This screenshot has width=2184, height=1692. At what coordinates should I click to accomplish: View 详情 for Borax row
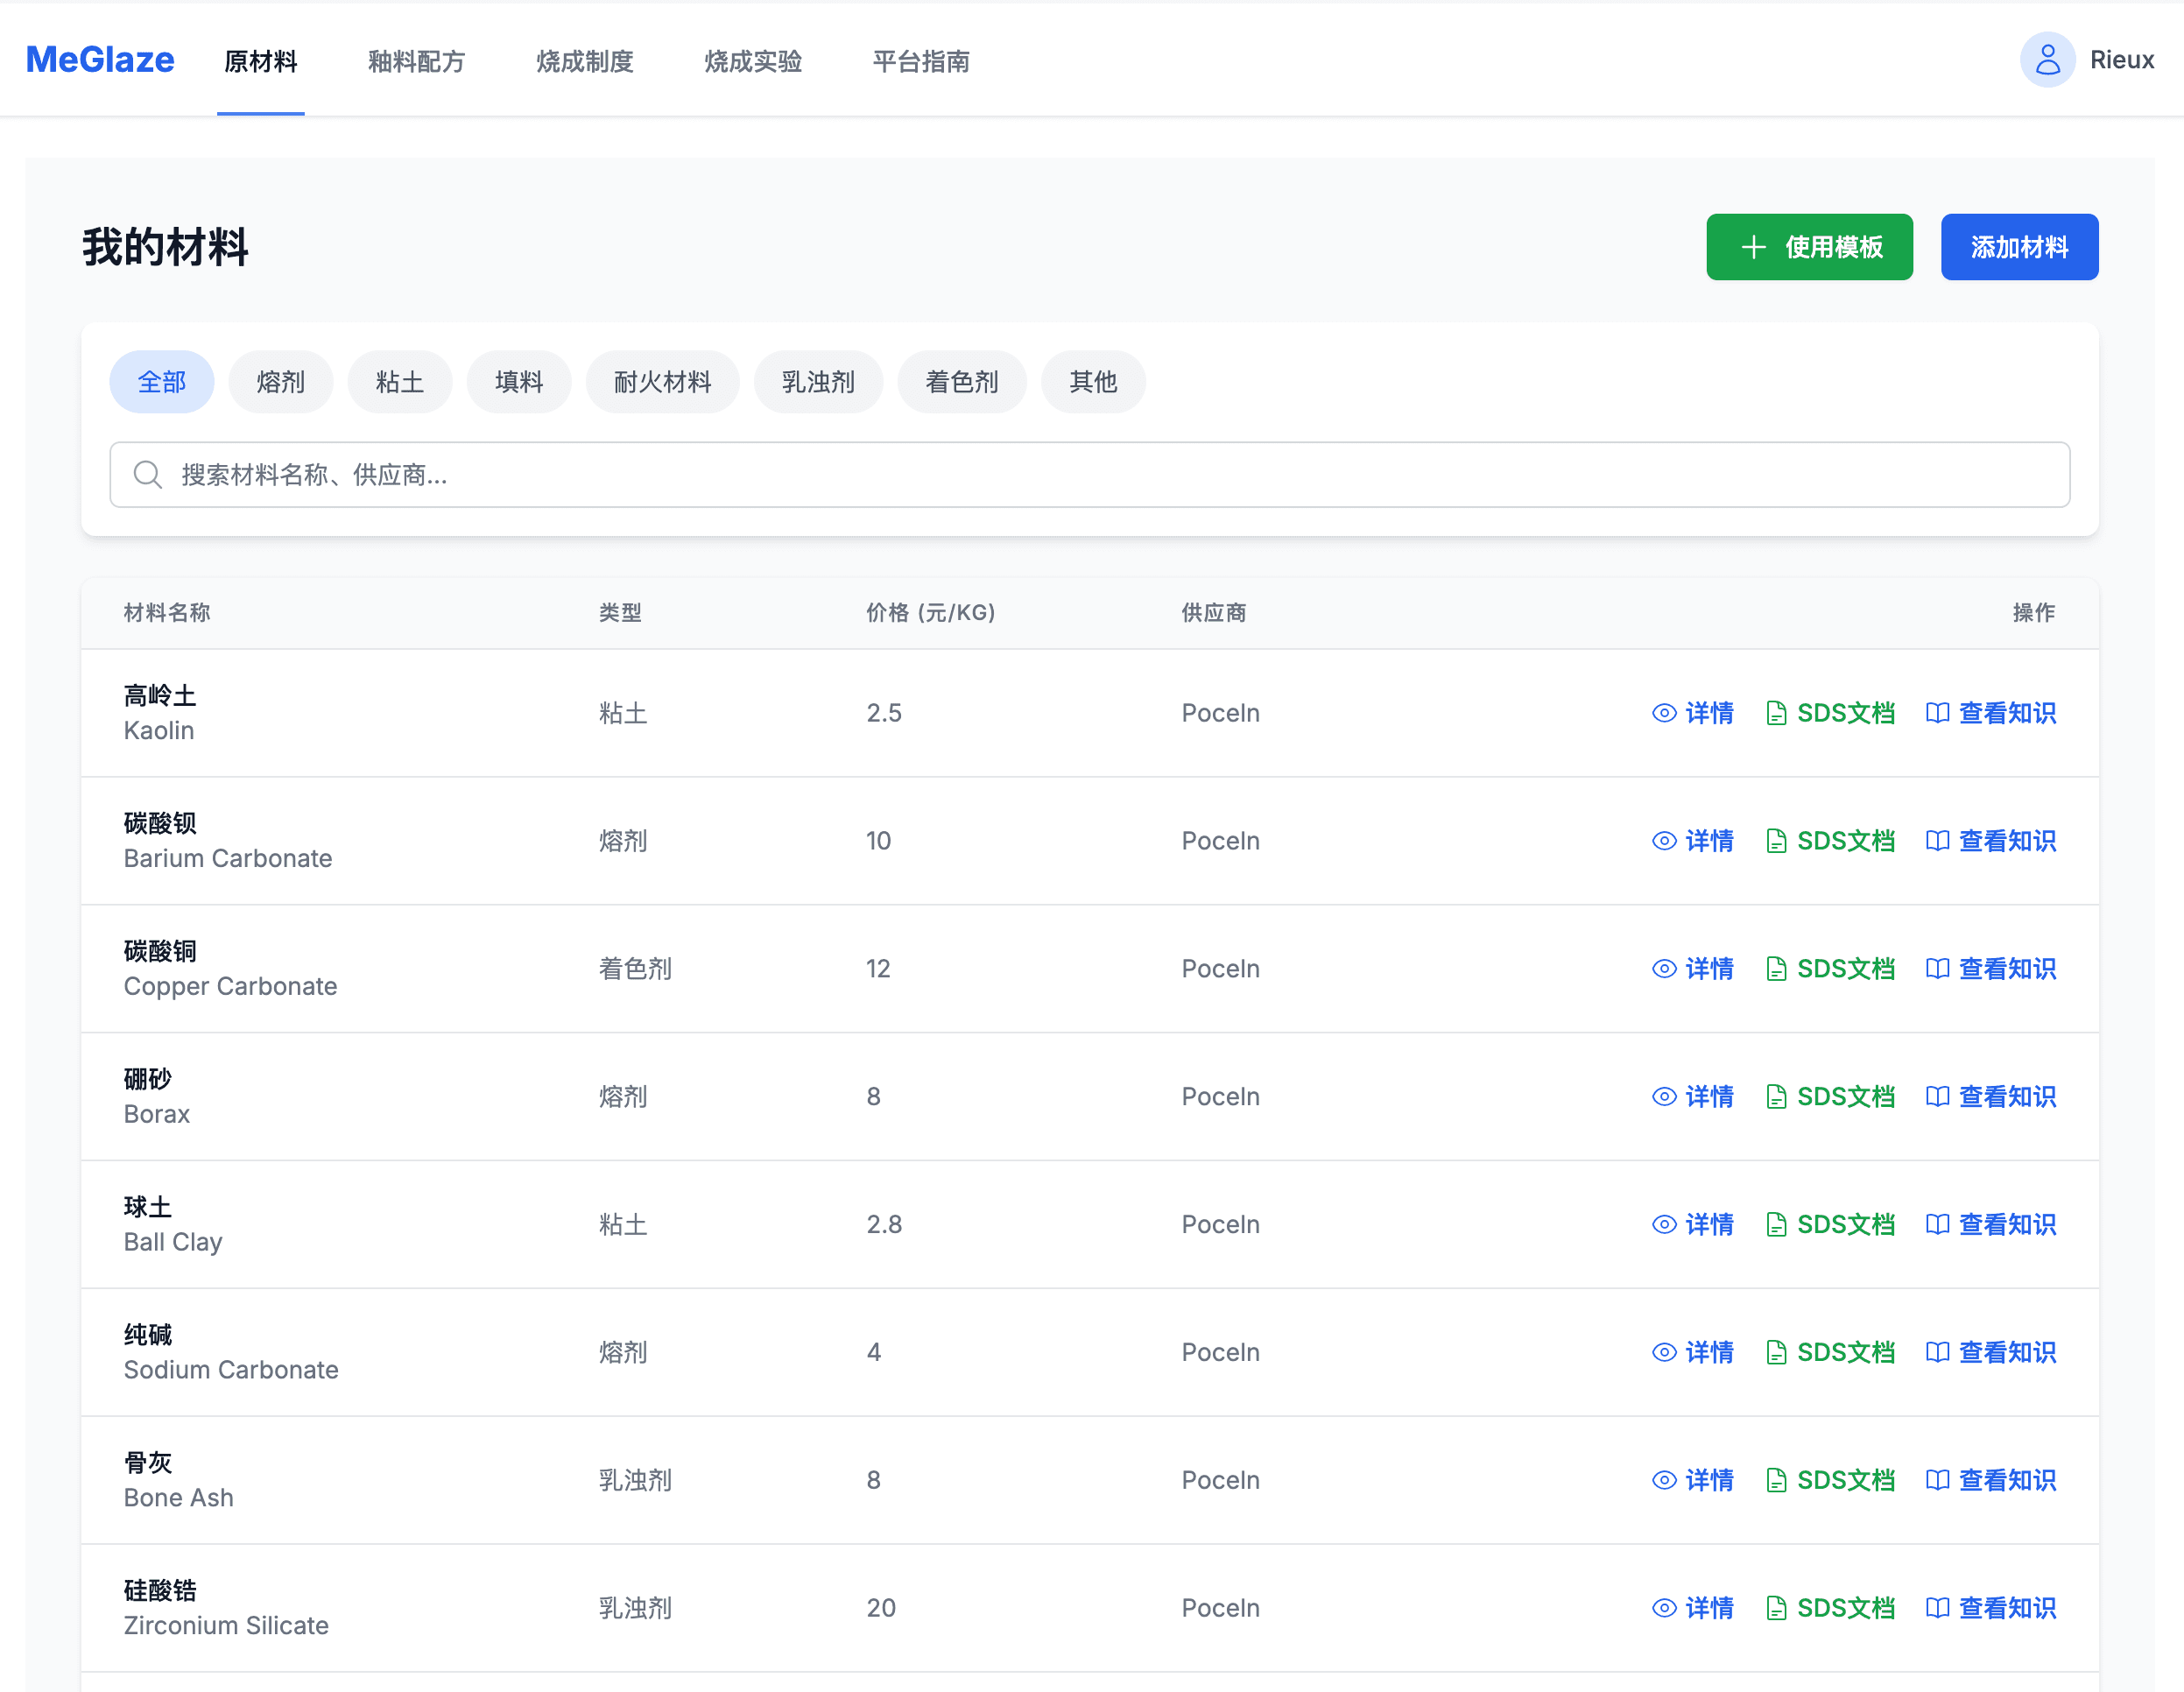[x=1693, y=1097]
